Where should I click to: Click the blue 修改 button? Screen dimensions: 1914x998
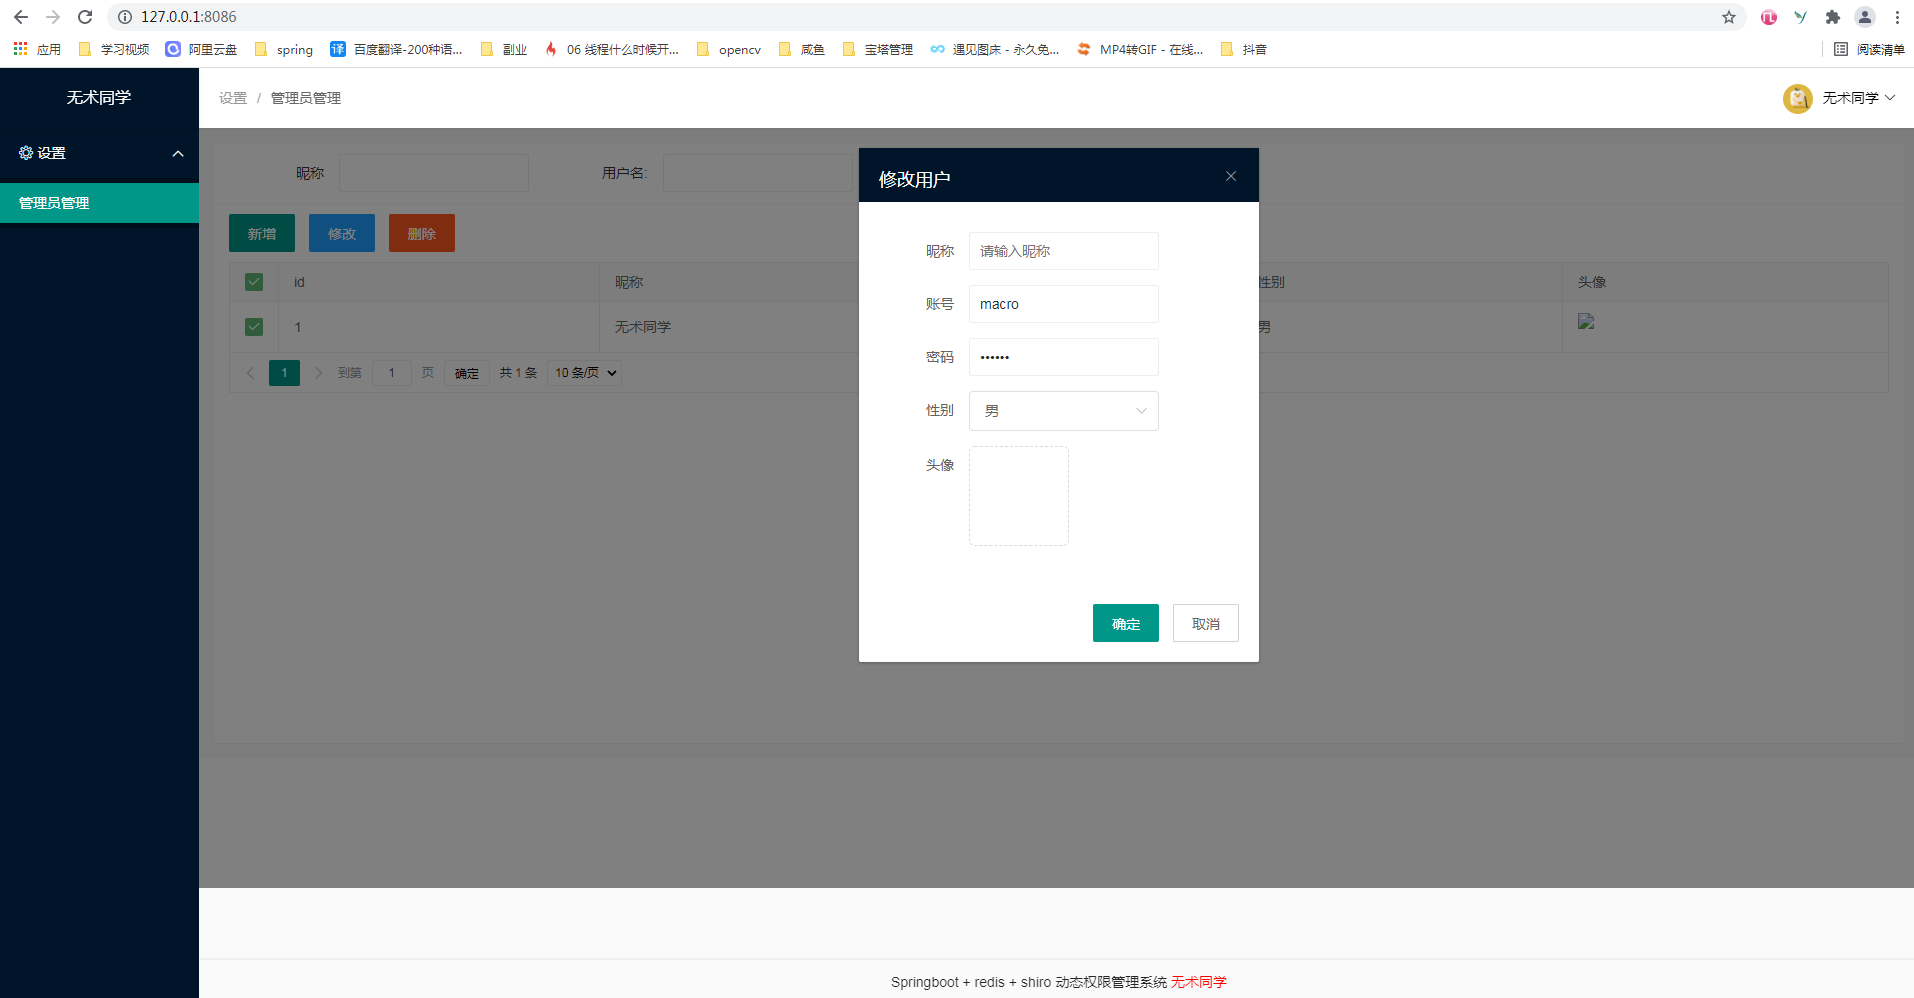pos(342,233)
